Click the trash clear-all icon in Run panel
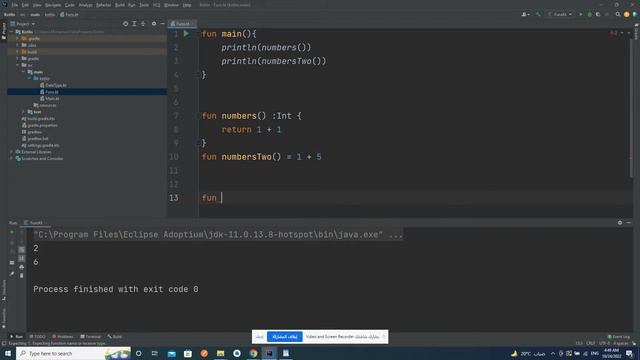 pyautogui.click(x=22, y=276)
